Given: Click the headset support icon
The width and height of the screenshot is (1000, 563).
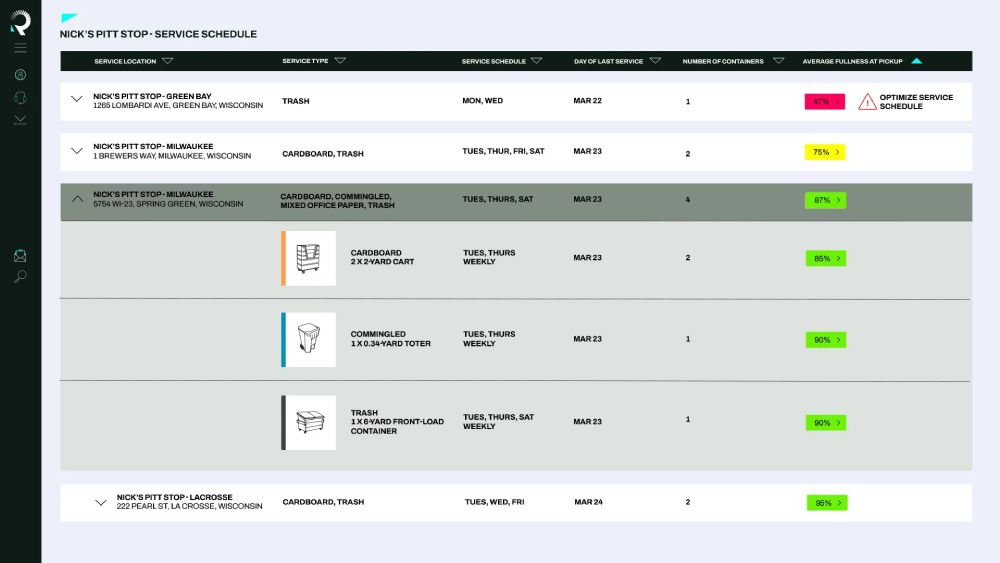Looking at the screenshot, I should 20,98.
